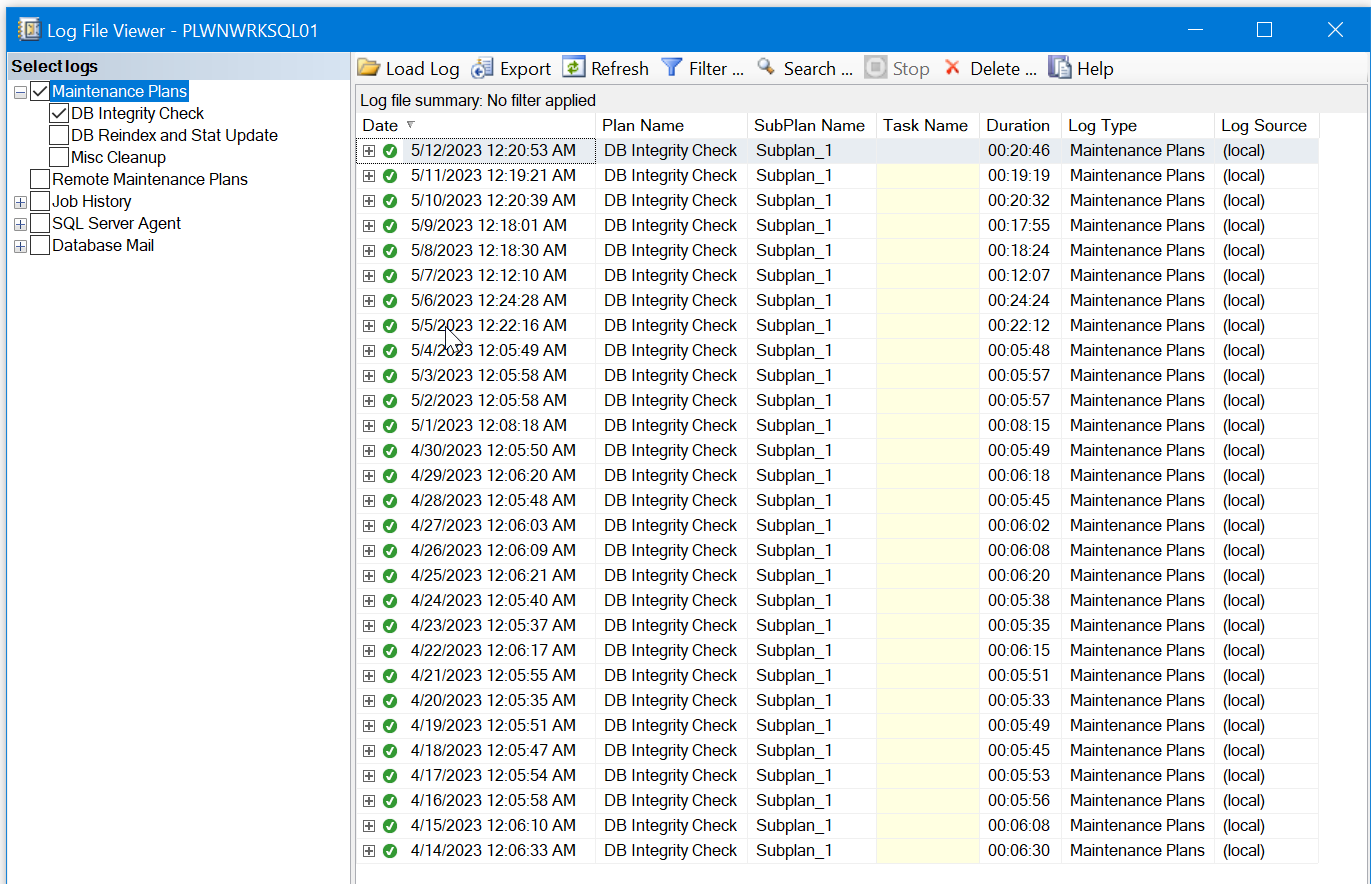This screenshot has height=884, width=1371.
Task: Click the Export button label
Action: pyautogui.click(x=525, y=69)
